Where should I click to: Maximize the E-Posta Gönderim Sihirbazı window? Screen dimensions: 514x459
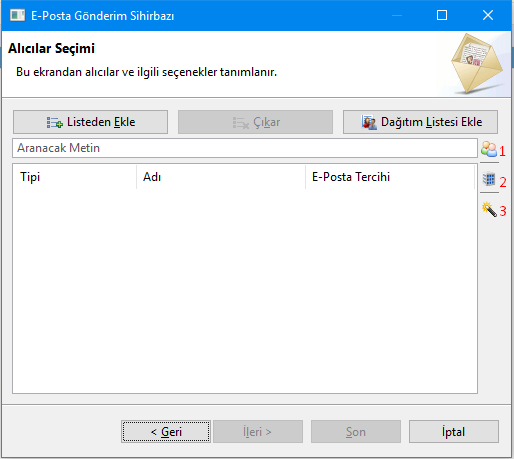[442, 15]
